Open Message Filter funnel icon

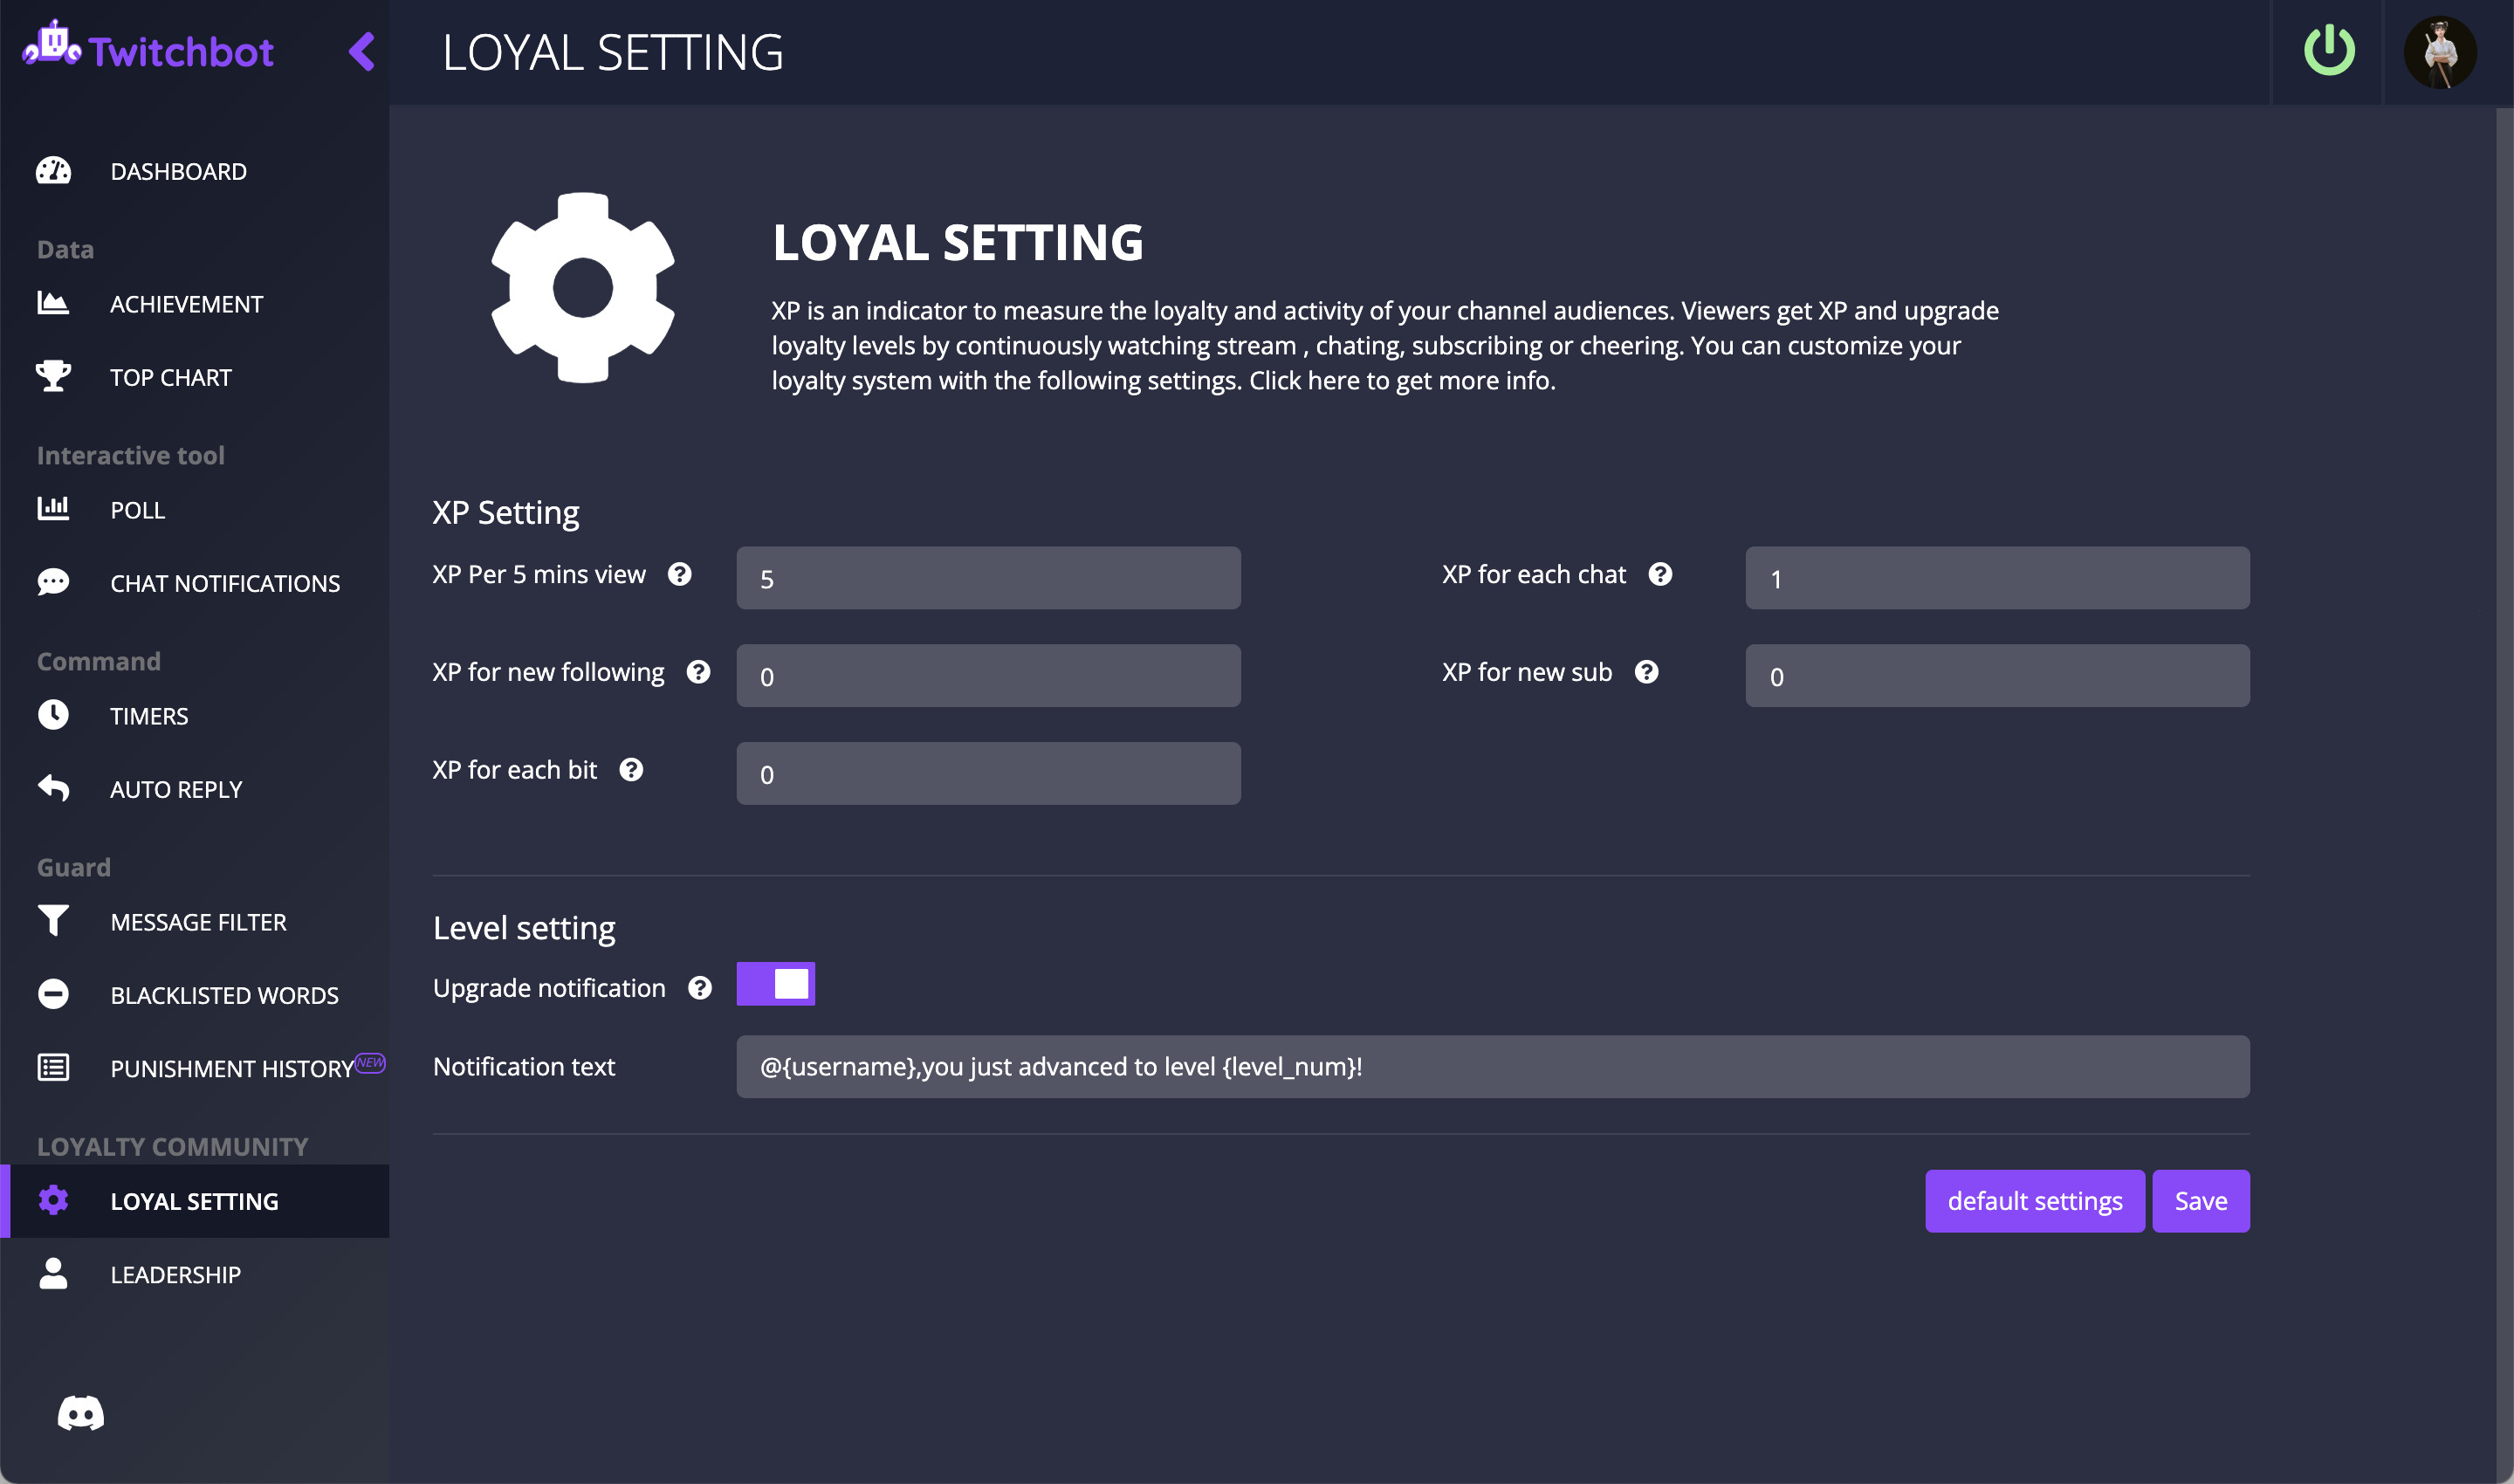coord(54,921)
